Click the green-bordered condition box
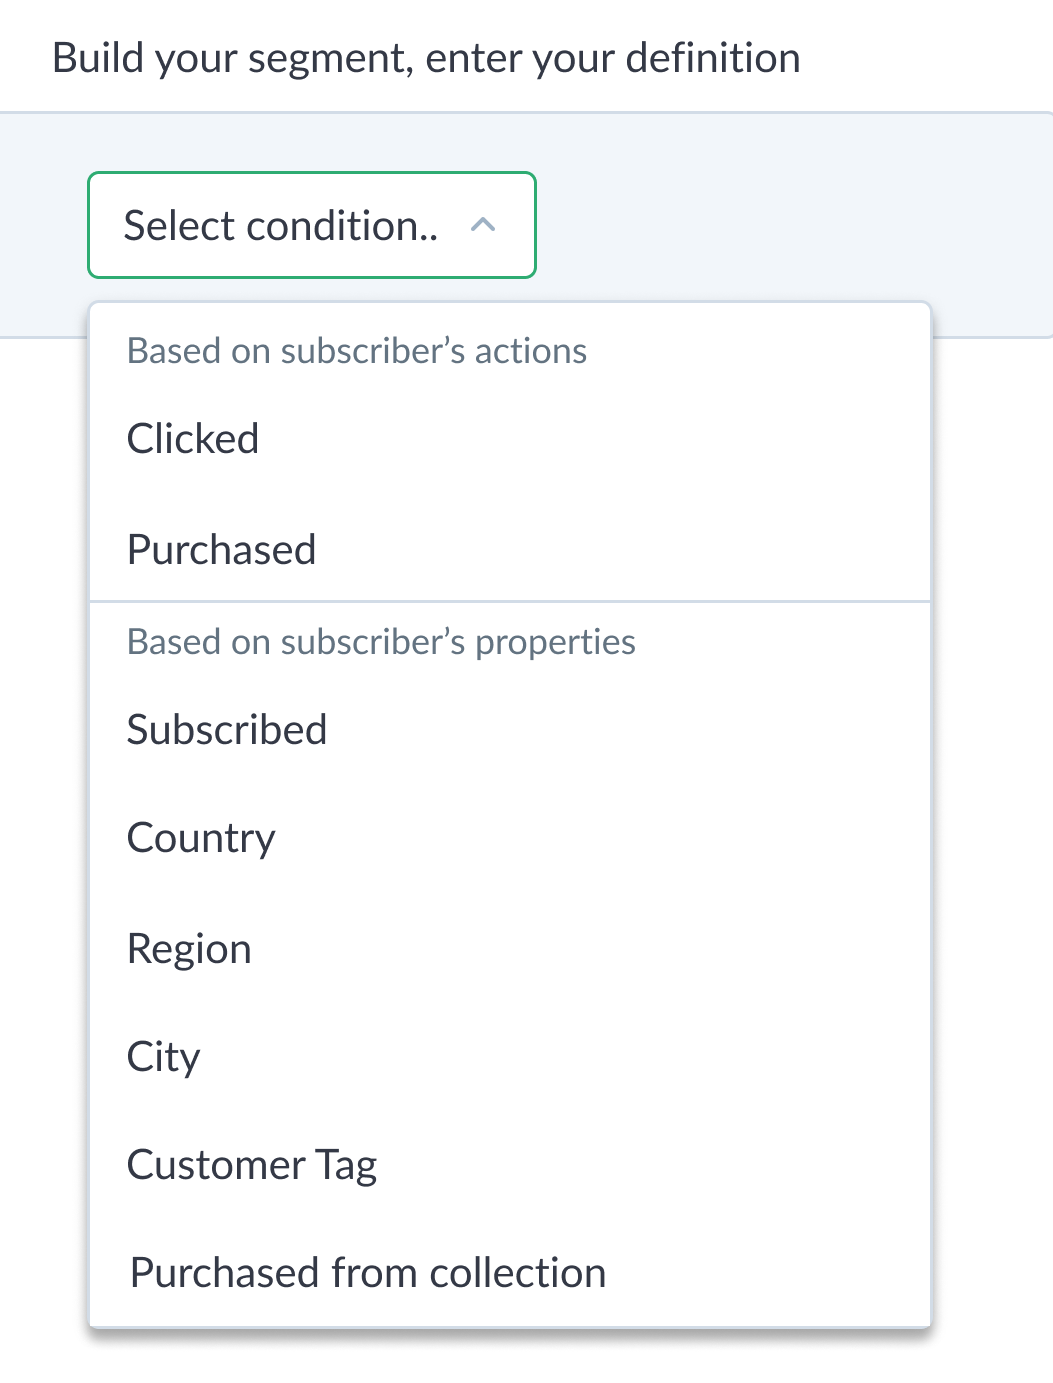Screen dimensions: 1053x1383 click(310, 225)
